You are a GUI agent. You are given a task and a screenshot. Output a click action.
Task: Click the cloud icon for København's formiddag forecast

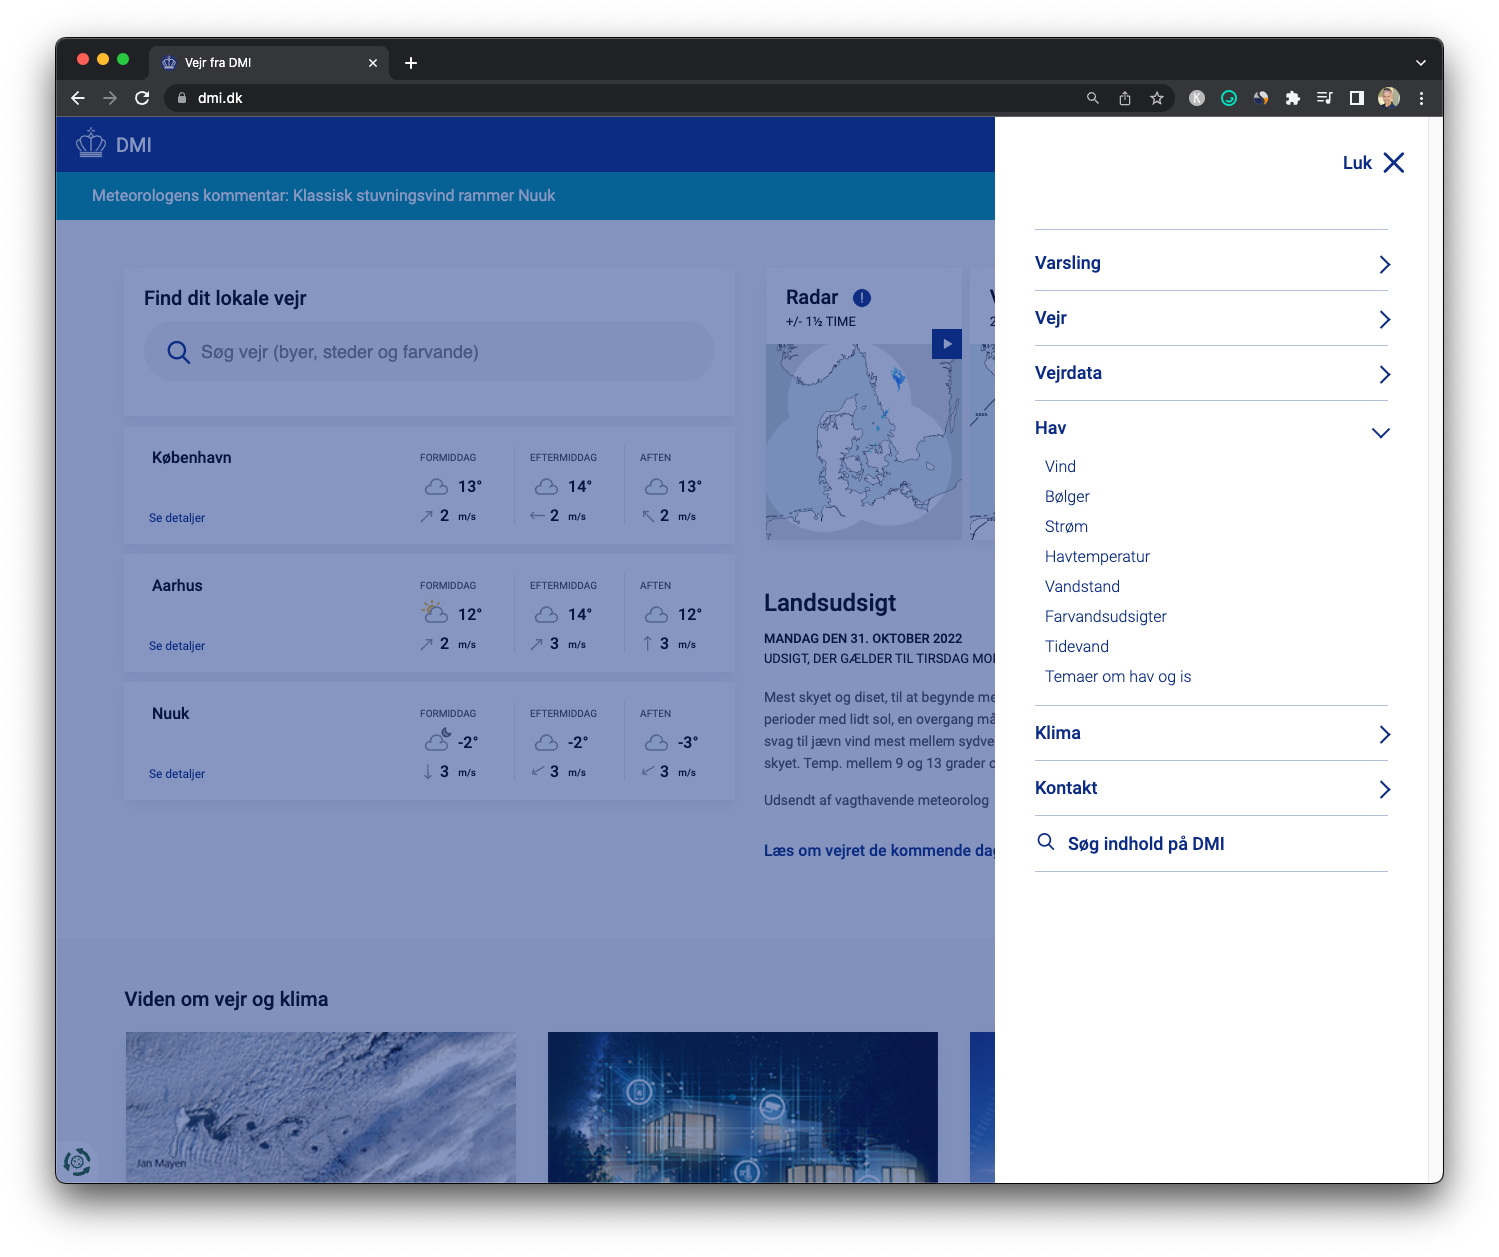click(435, 486)
